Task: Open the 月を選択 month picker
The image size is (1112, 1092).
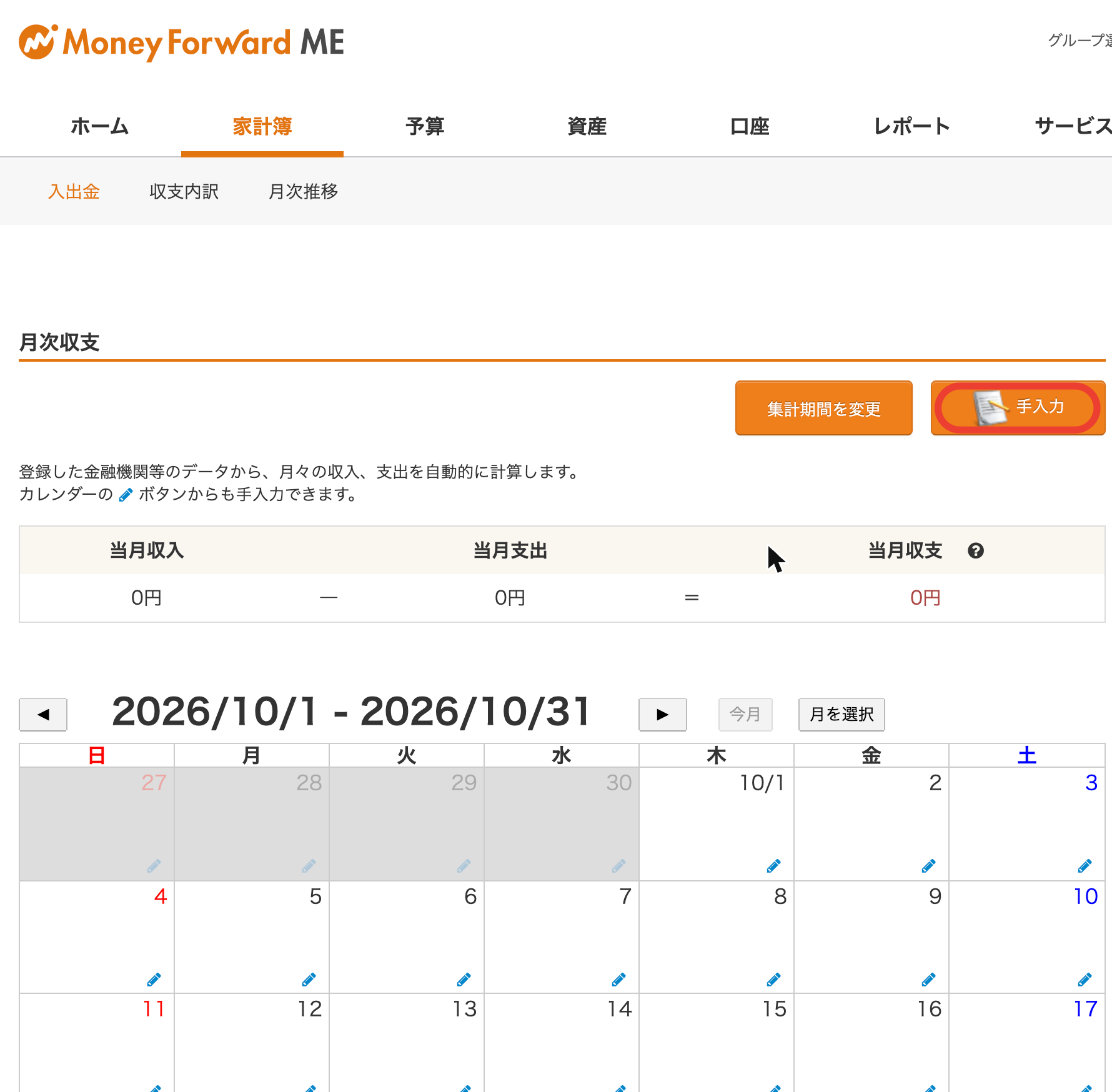Action: (x=842, y=714)
